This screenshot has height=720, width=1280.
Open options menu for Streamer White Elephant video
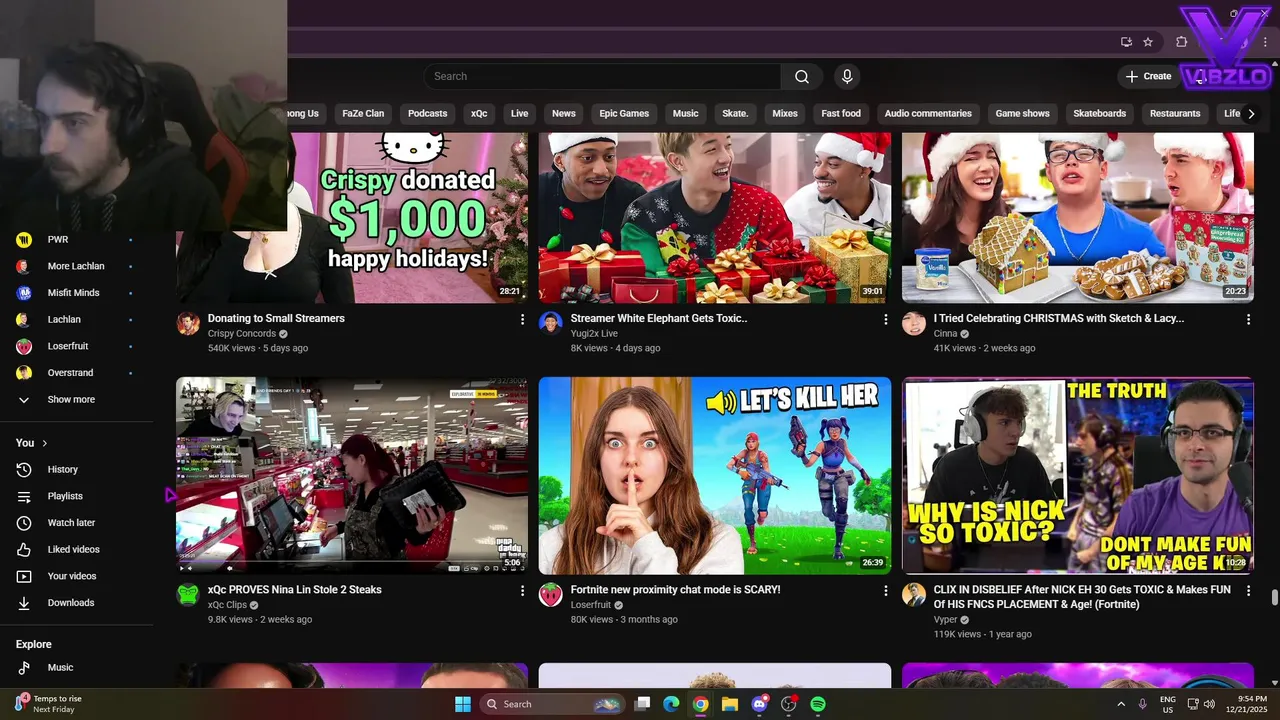point(885,319)
